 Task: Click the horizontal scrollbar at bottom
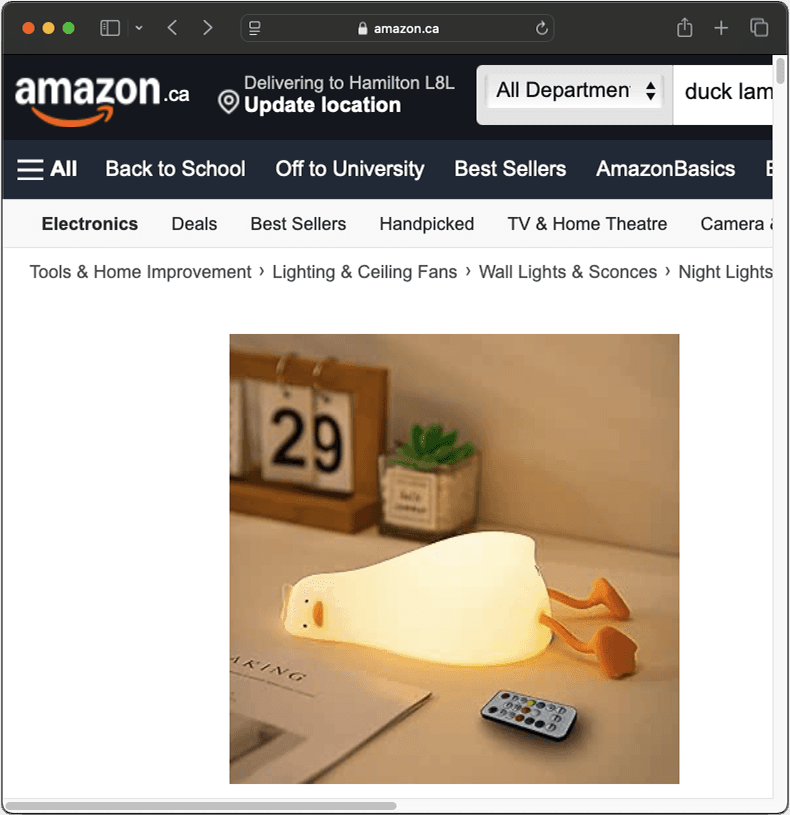(x=201, y=806)
